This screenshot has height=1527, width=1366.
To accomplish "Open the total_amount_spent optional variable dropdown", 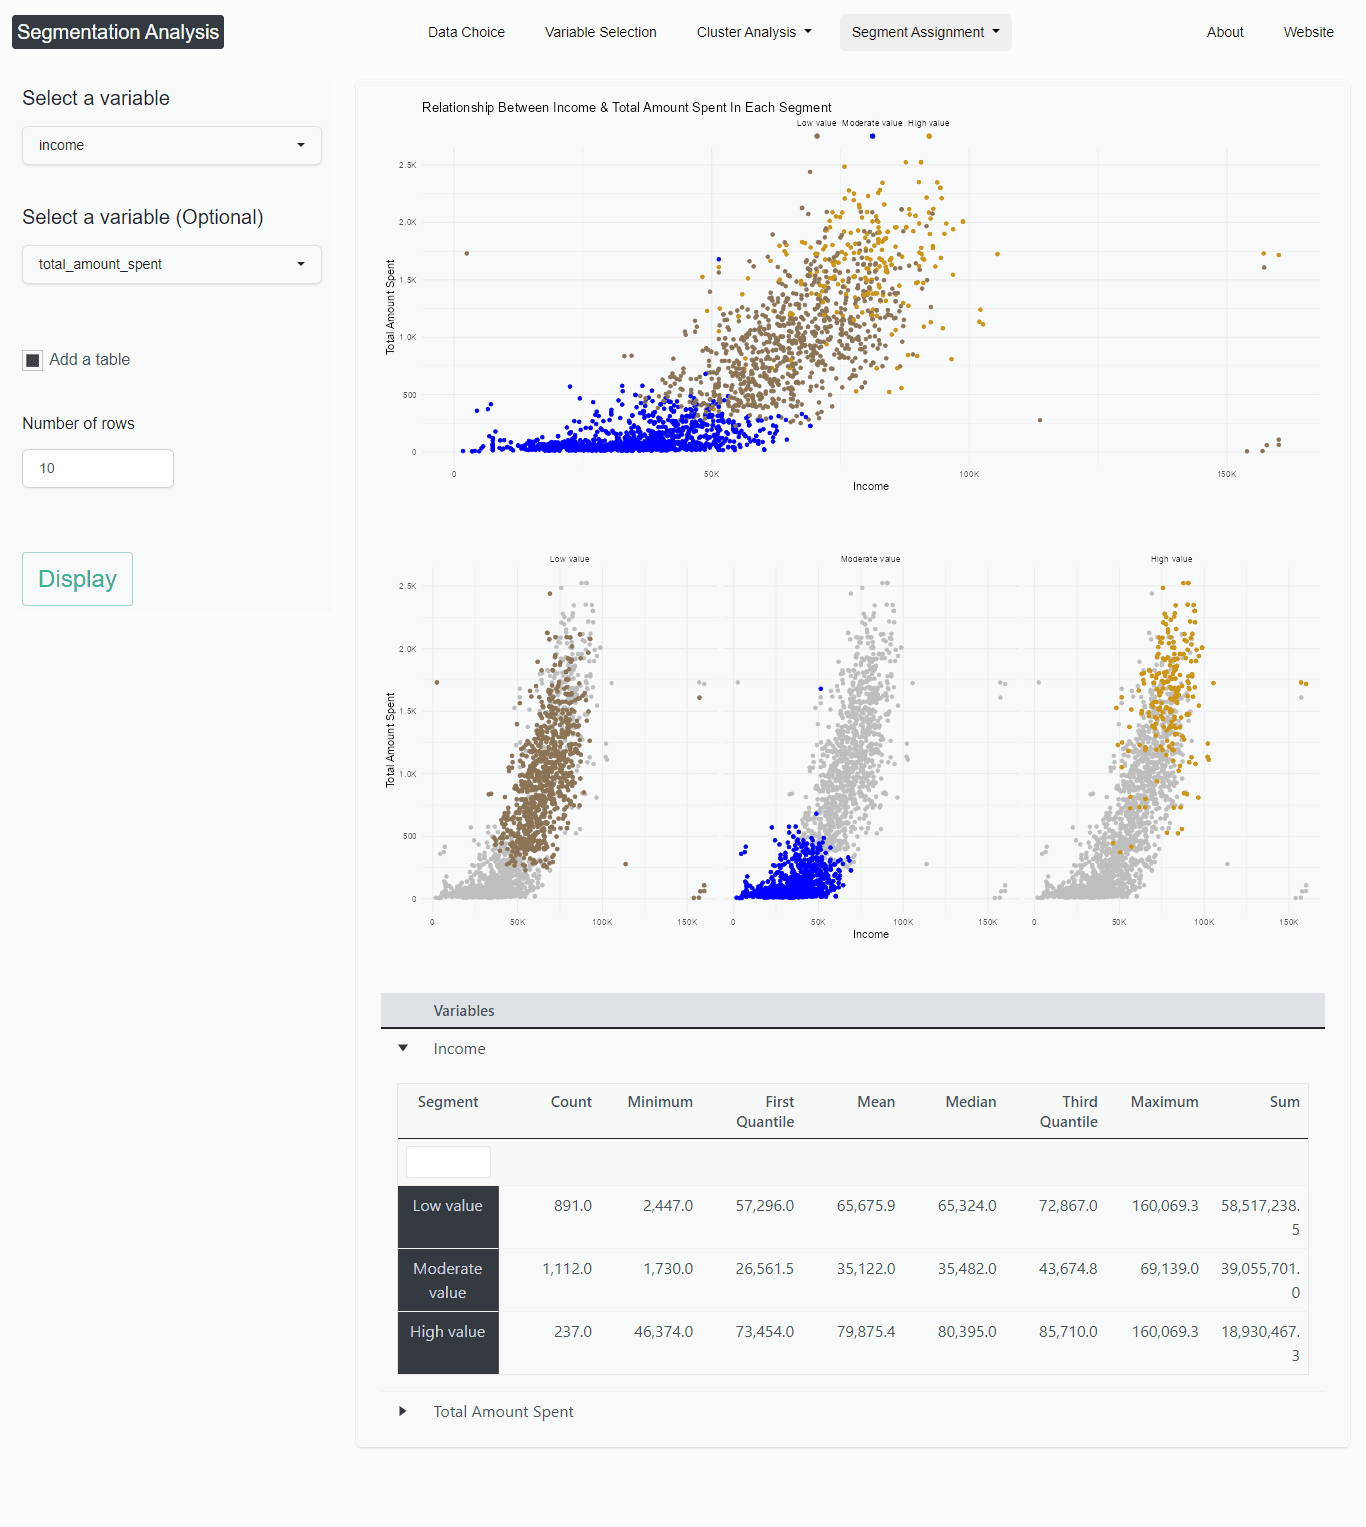I will (x=171, y=264).
